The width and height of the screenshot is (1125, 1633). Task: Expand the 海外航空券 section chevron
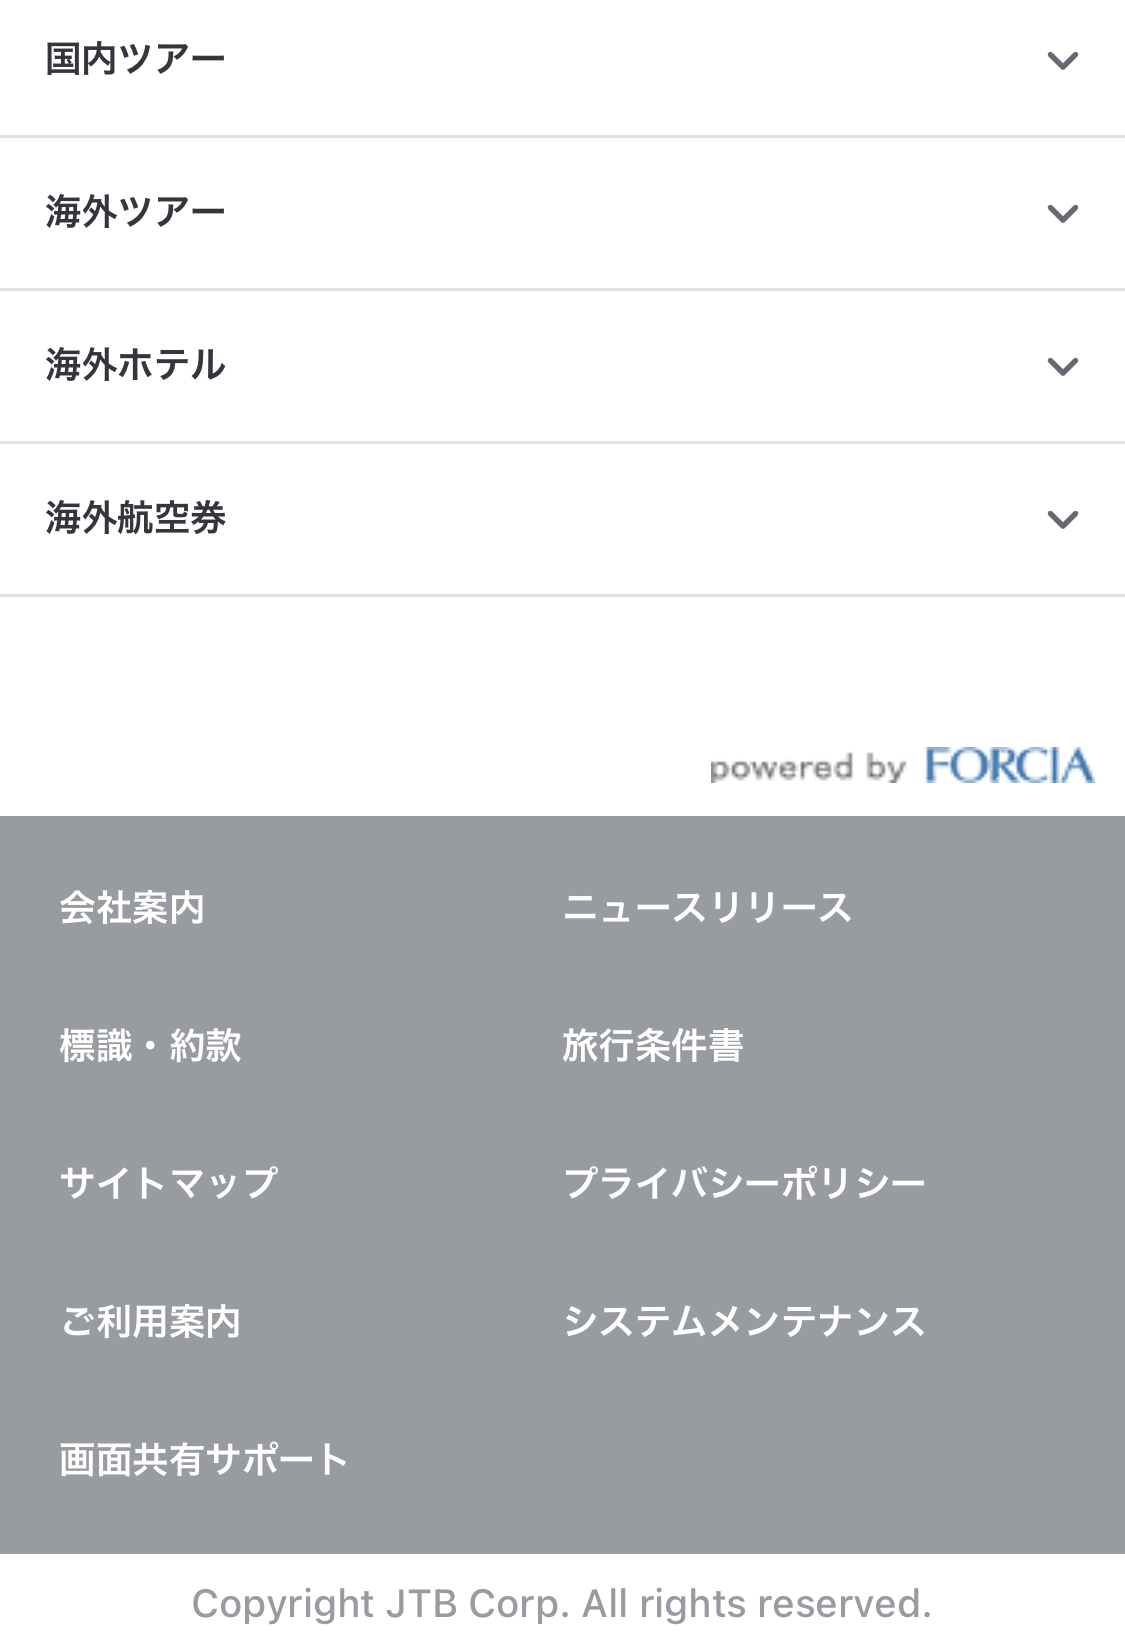point(1062,520)
